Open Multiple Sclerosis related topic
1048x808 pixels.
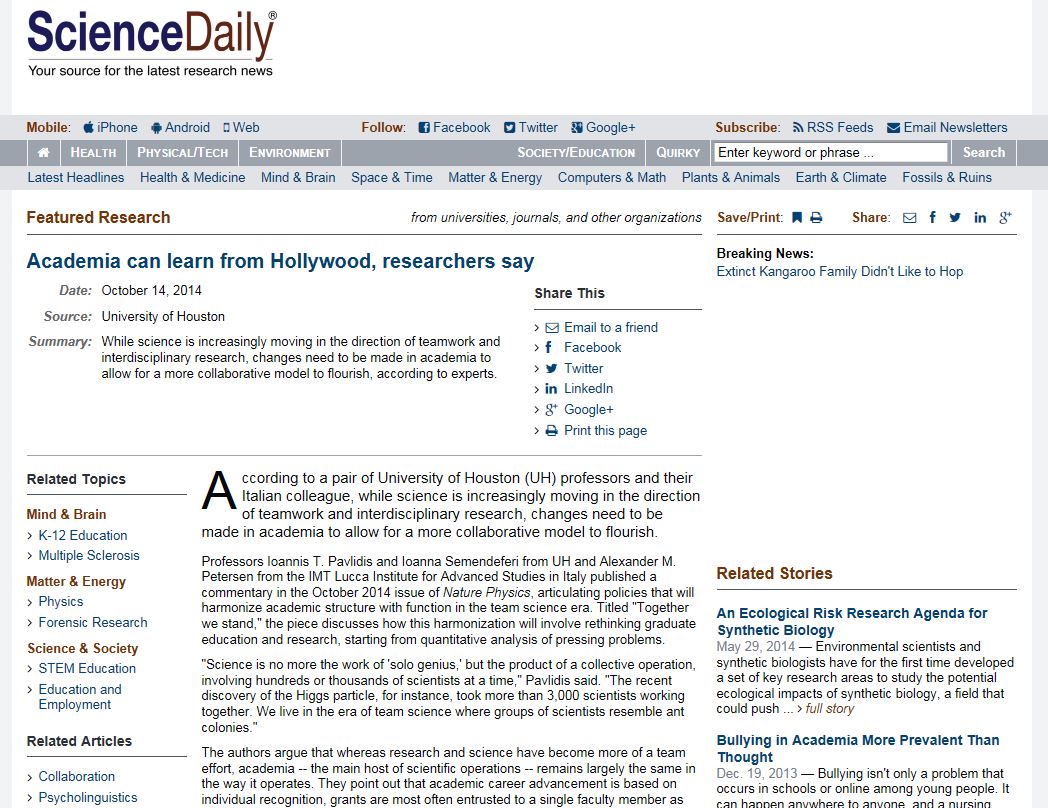point(89,555)
